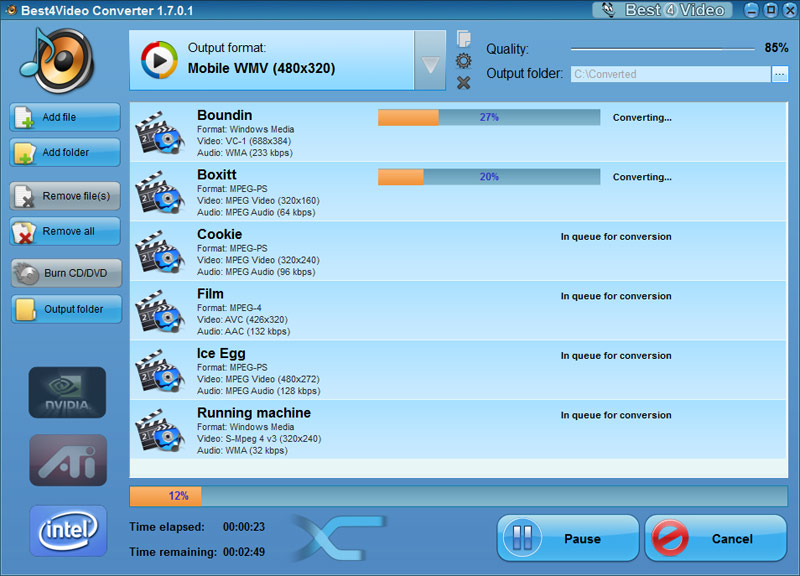The width and height of the screenshot is (800, 576).
Task: Click the Boxitt 20% progress bar
Action: point(489,177)
